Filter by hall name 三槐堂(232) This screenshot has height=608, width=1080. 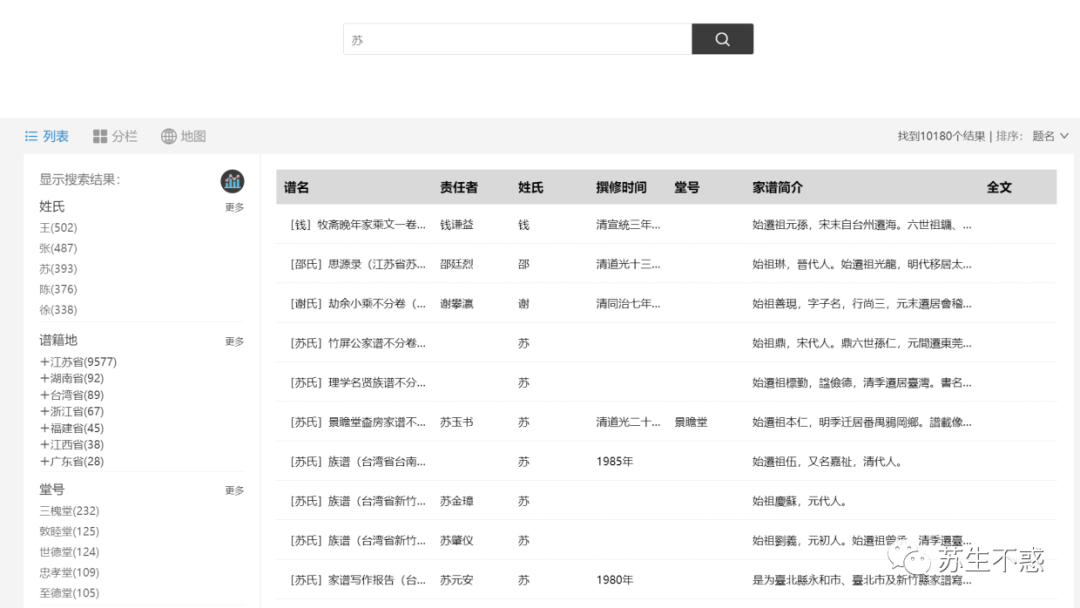tap(69, 511)
